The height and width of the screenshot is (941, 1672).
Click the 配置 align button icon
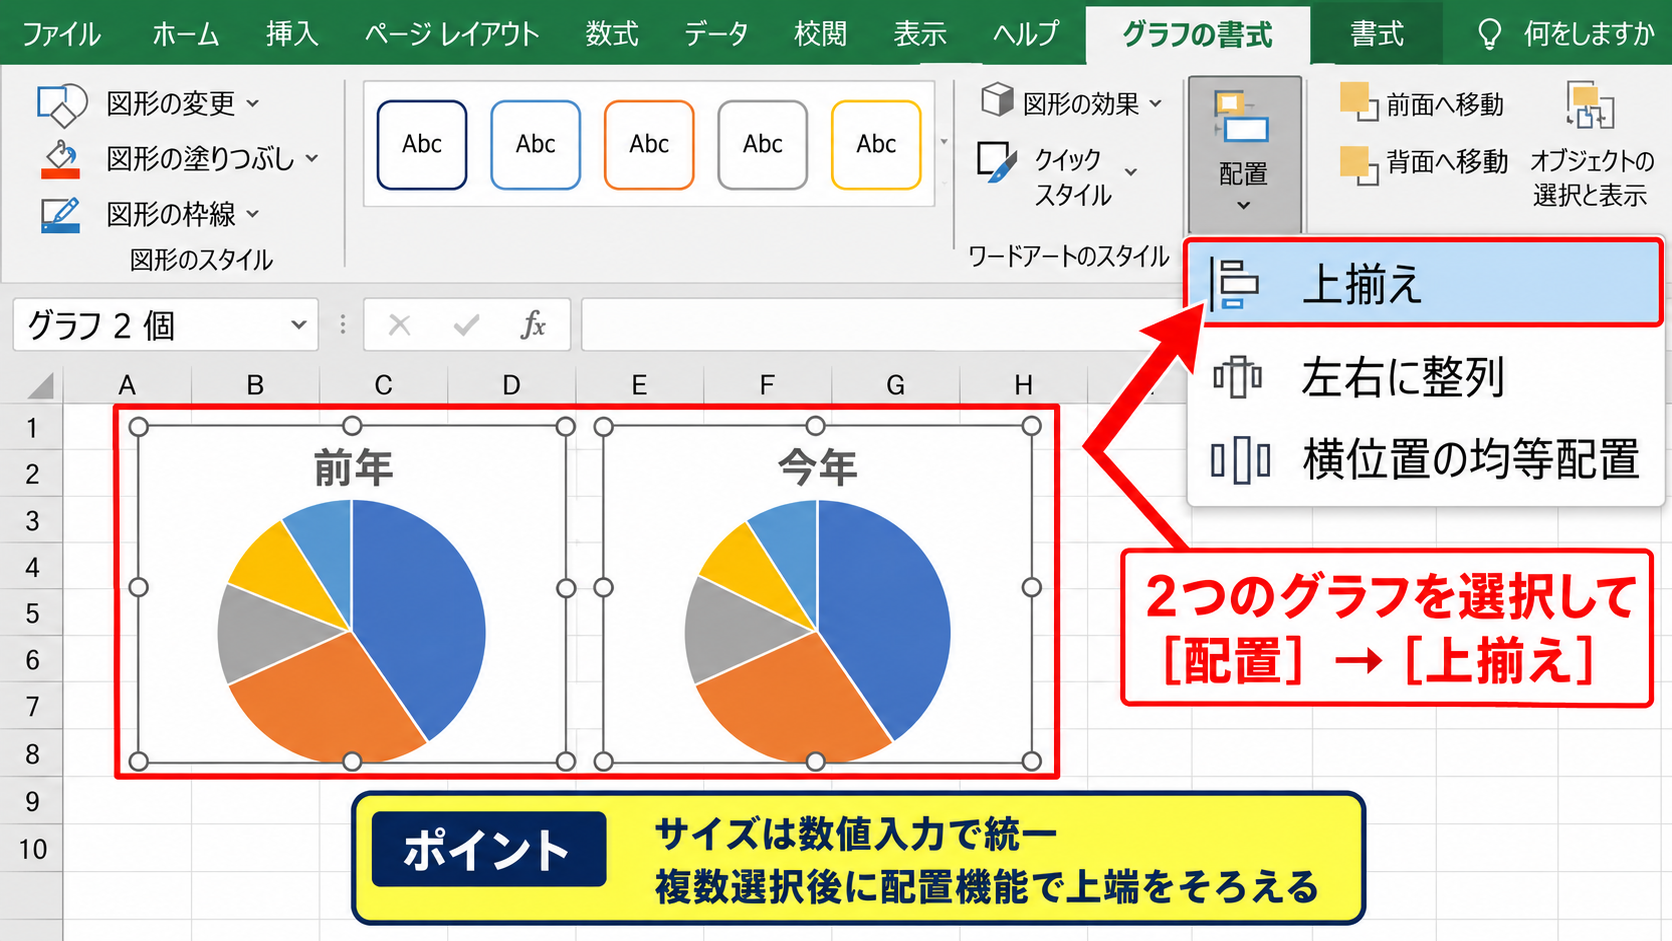point(1241,117)
